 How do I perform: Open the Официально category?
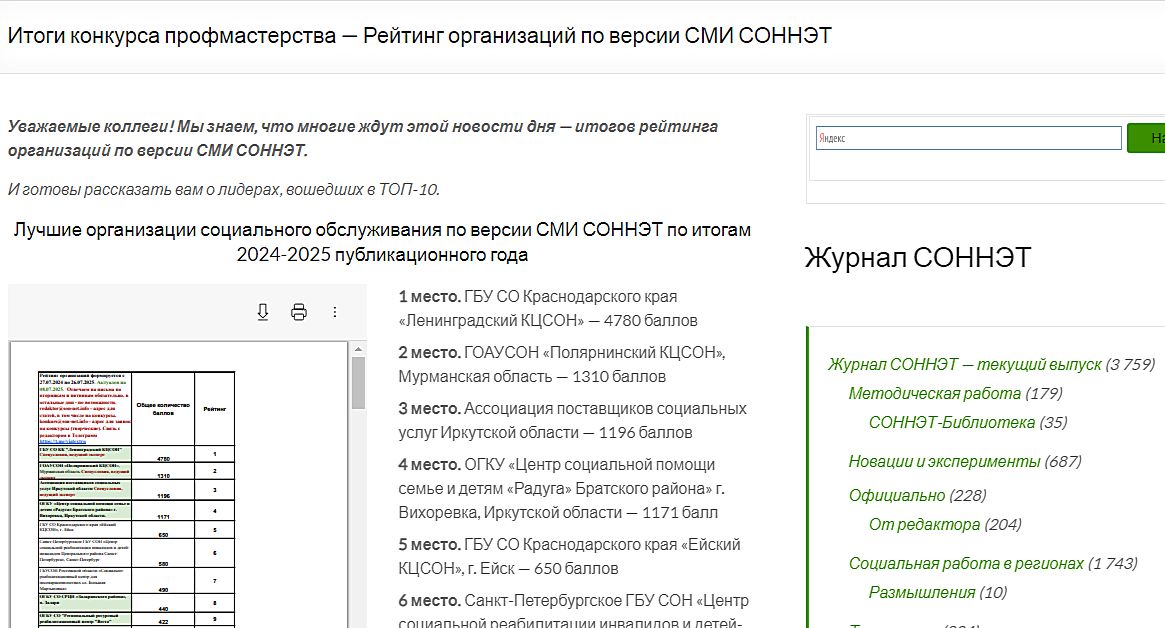tap(896, 495)
